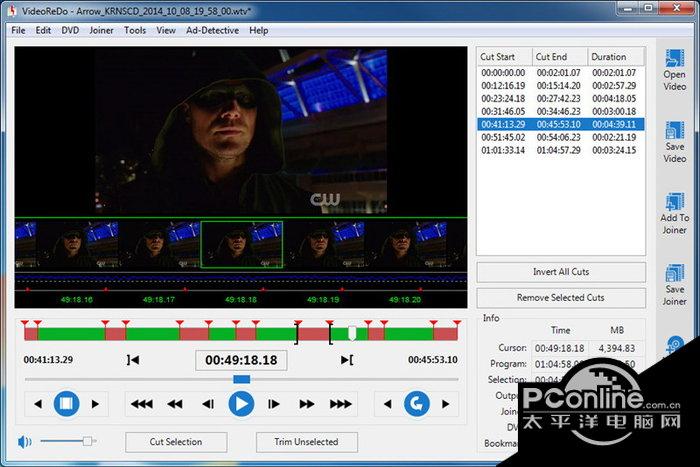
Task: Click the blue seek slider handle
Action: coord(242,379)
